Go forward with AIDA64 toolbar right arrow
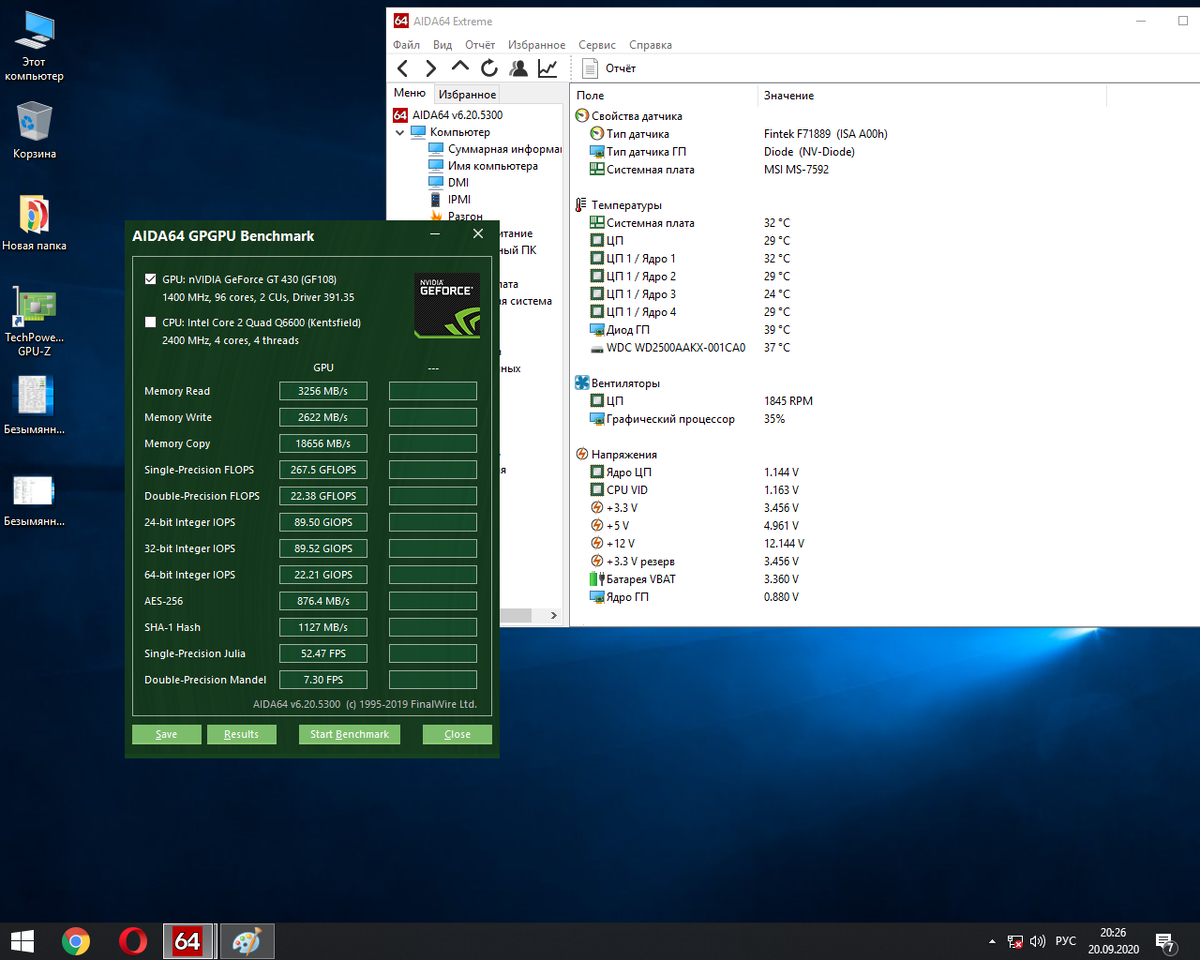1200x960 pixels. tap(431, 68)
